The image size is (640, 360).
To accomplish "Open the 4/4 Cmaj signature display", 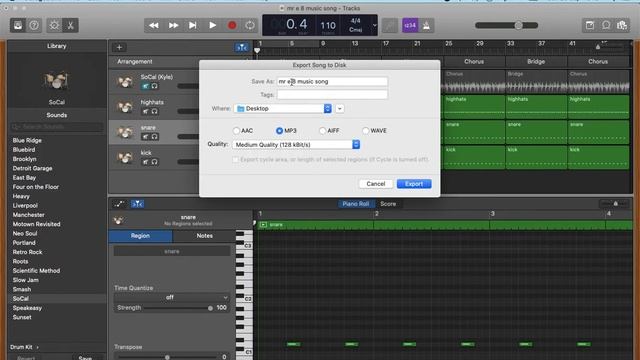I will (x=356, y=25).
